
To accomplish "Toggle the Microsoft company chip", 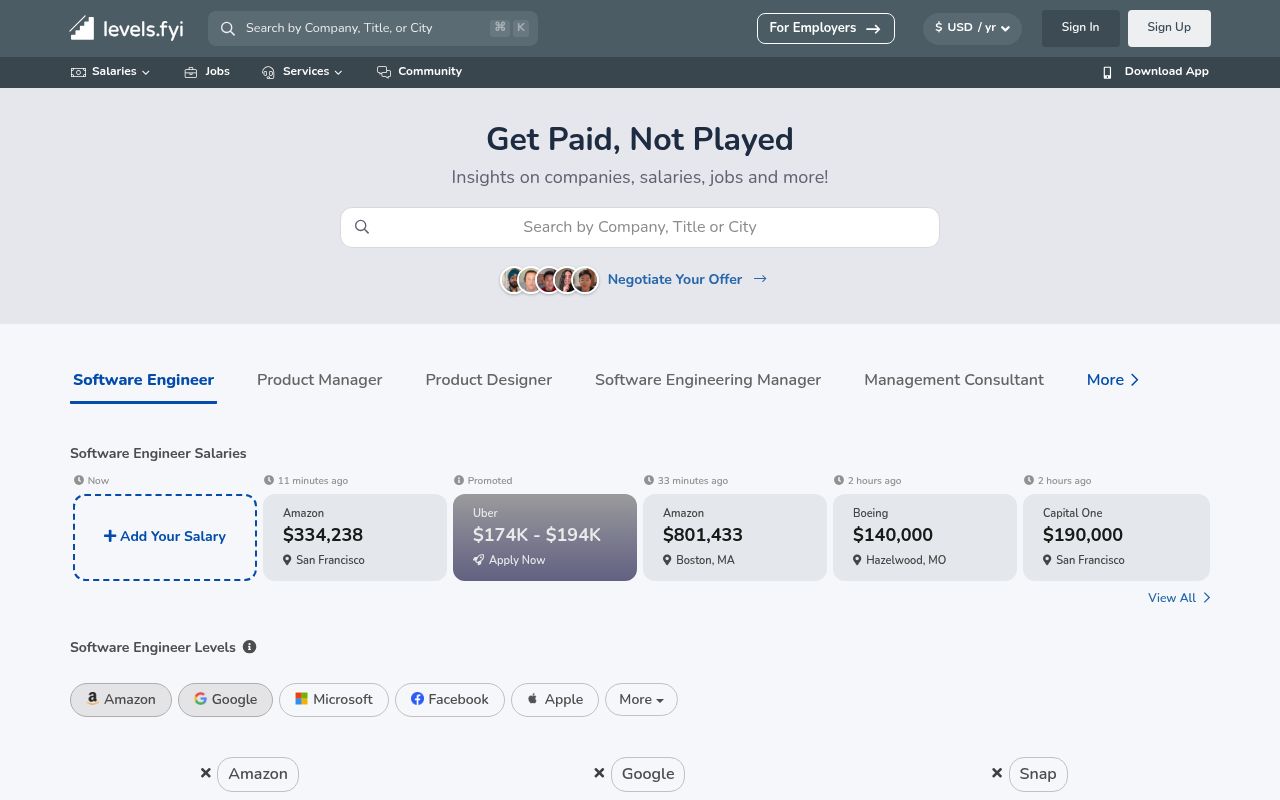I will (334, 699).
